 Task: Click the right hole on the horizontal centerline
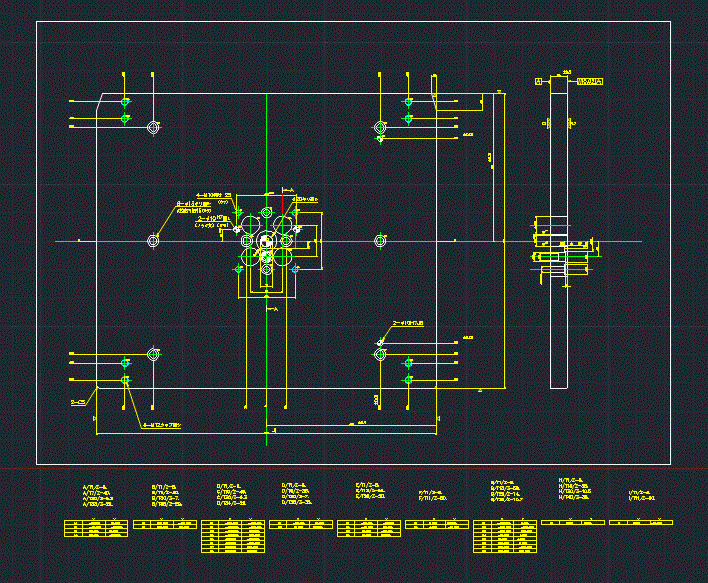(380, 240)
